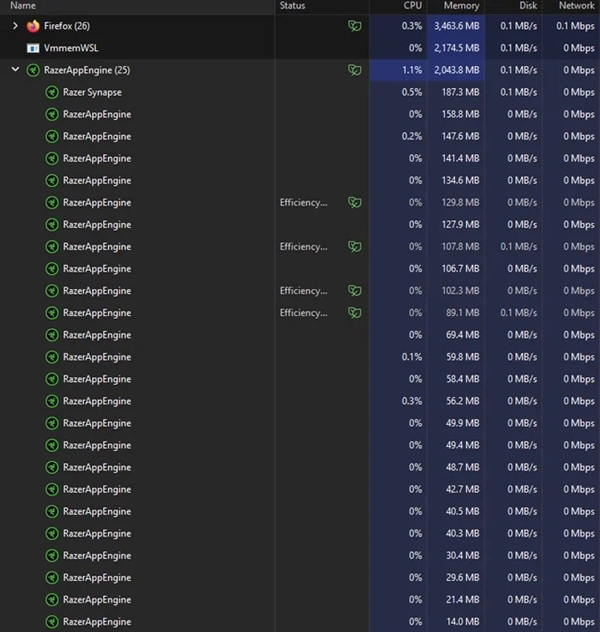Click the Disk column header

coord(528,6)
